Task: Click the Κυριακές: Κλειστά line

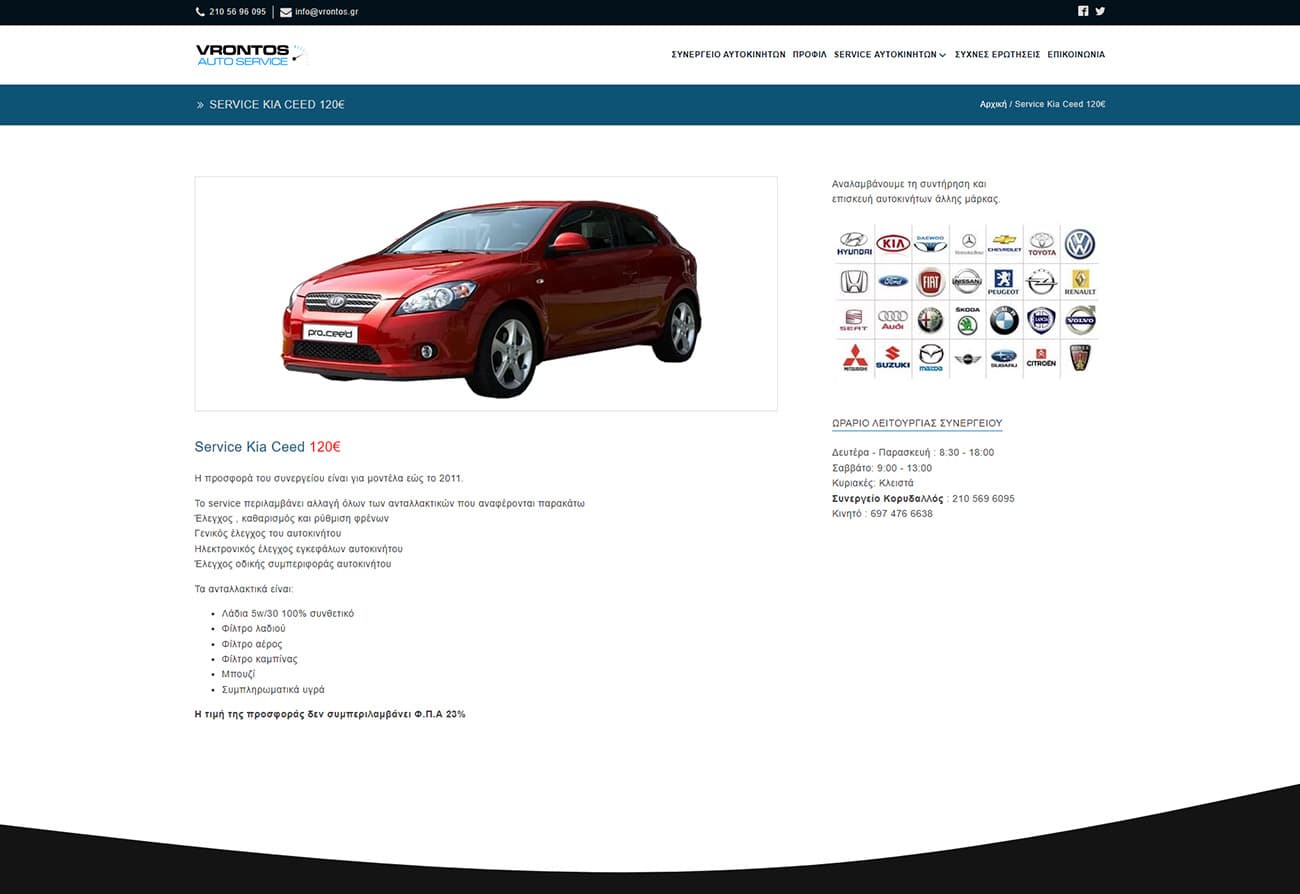Action: [x=872, y=483]
